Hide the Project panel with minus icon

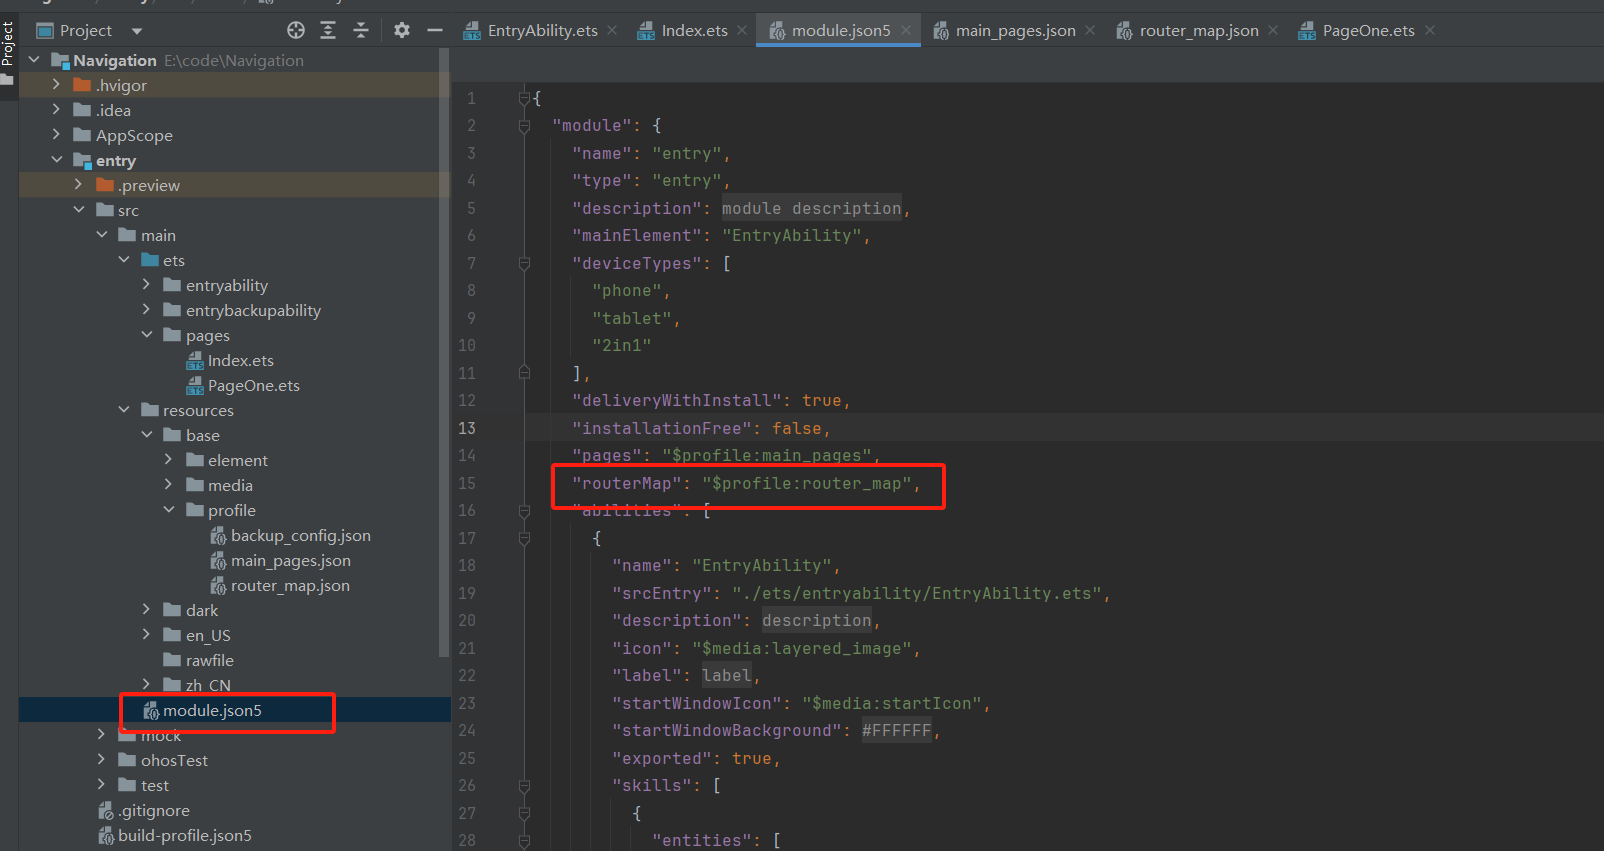pyautogui.click(x=435, y=30)
